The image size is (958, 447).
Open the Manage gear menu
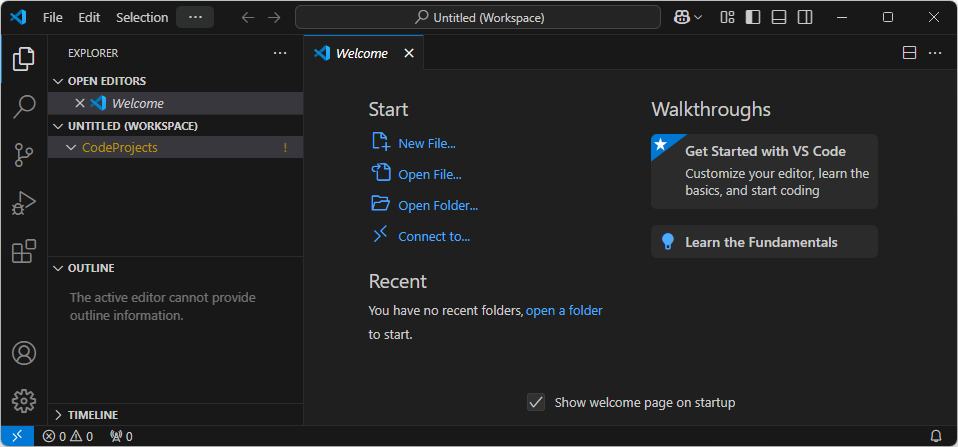(x=24, y=401)
